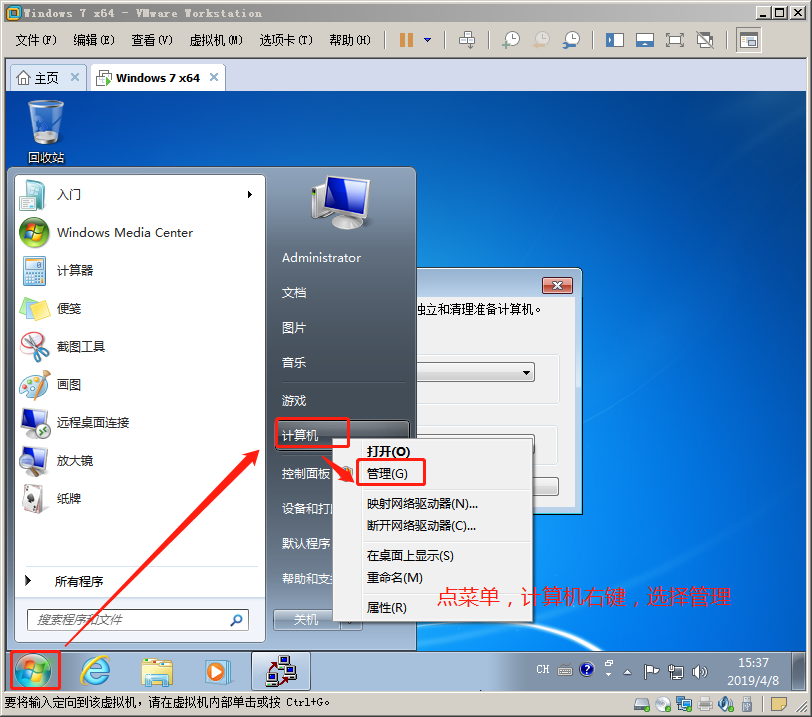Open 音乐 from the Start menu
812x717 pixels.
(294, 362)
